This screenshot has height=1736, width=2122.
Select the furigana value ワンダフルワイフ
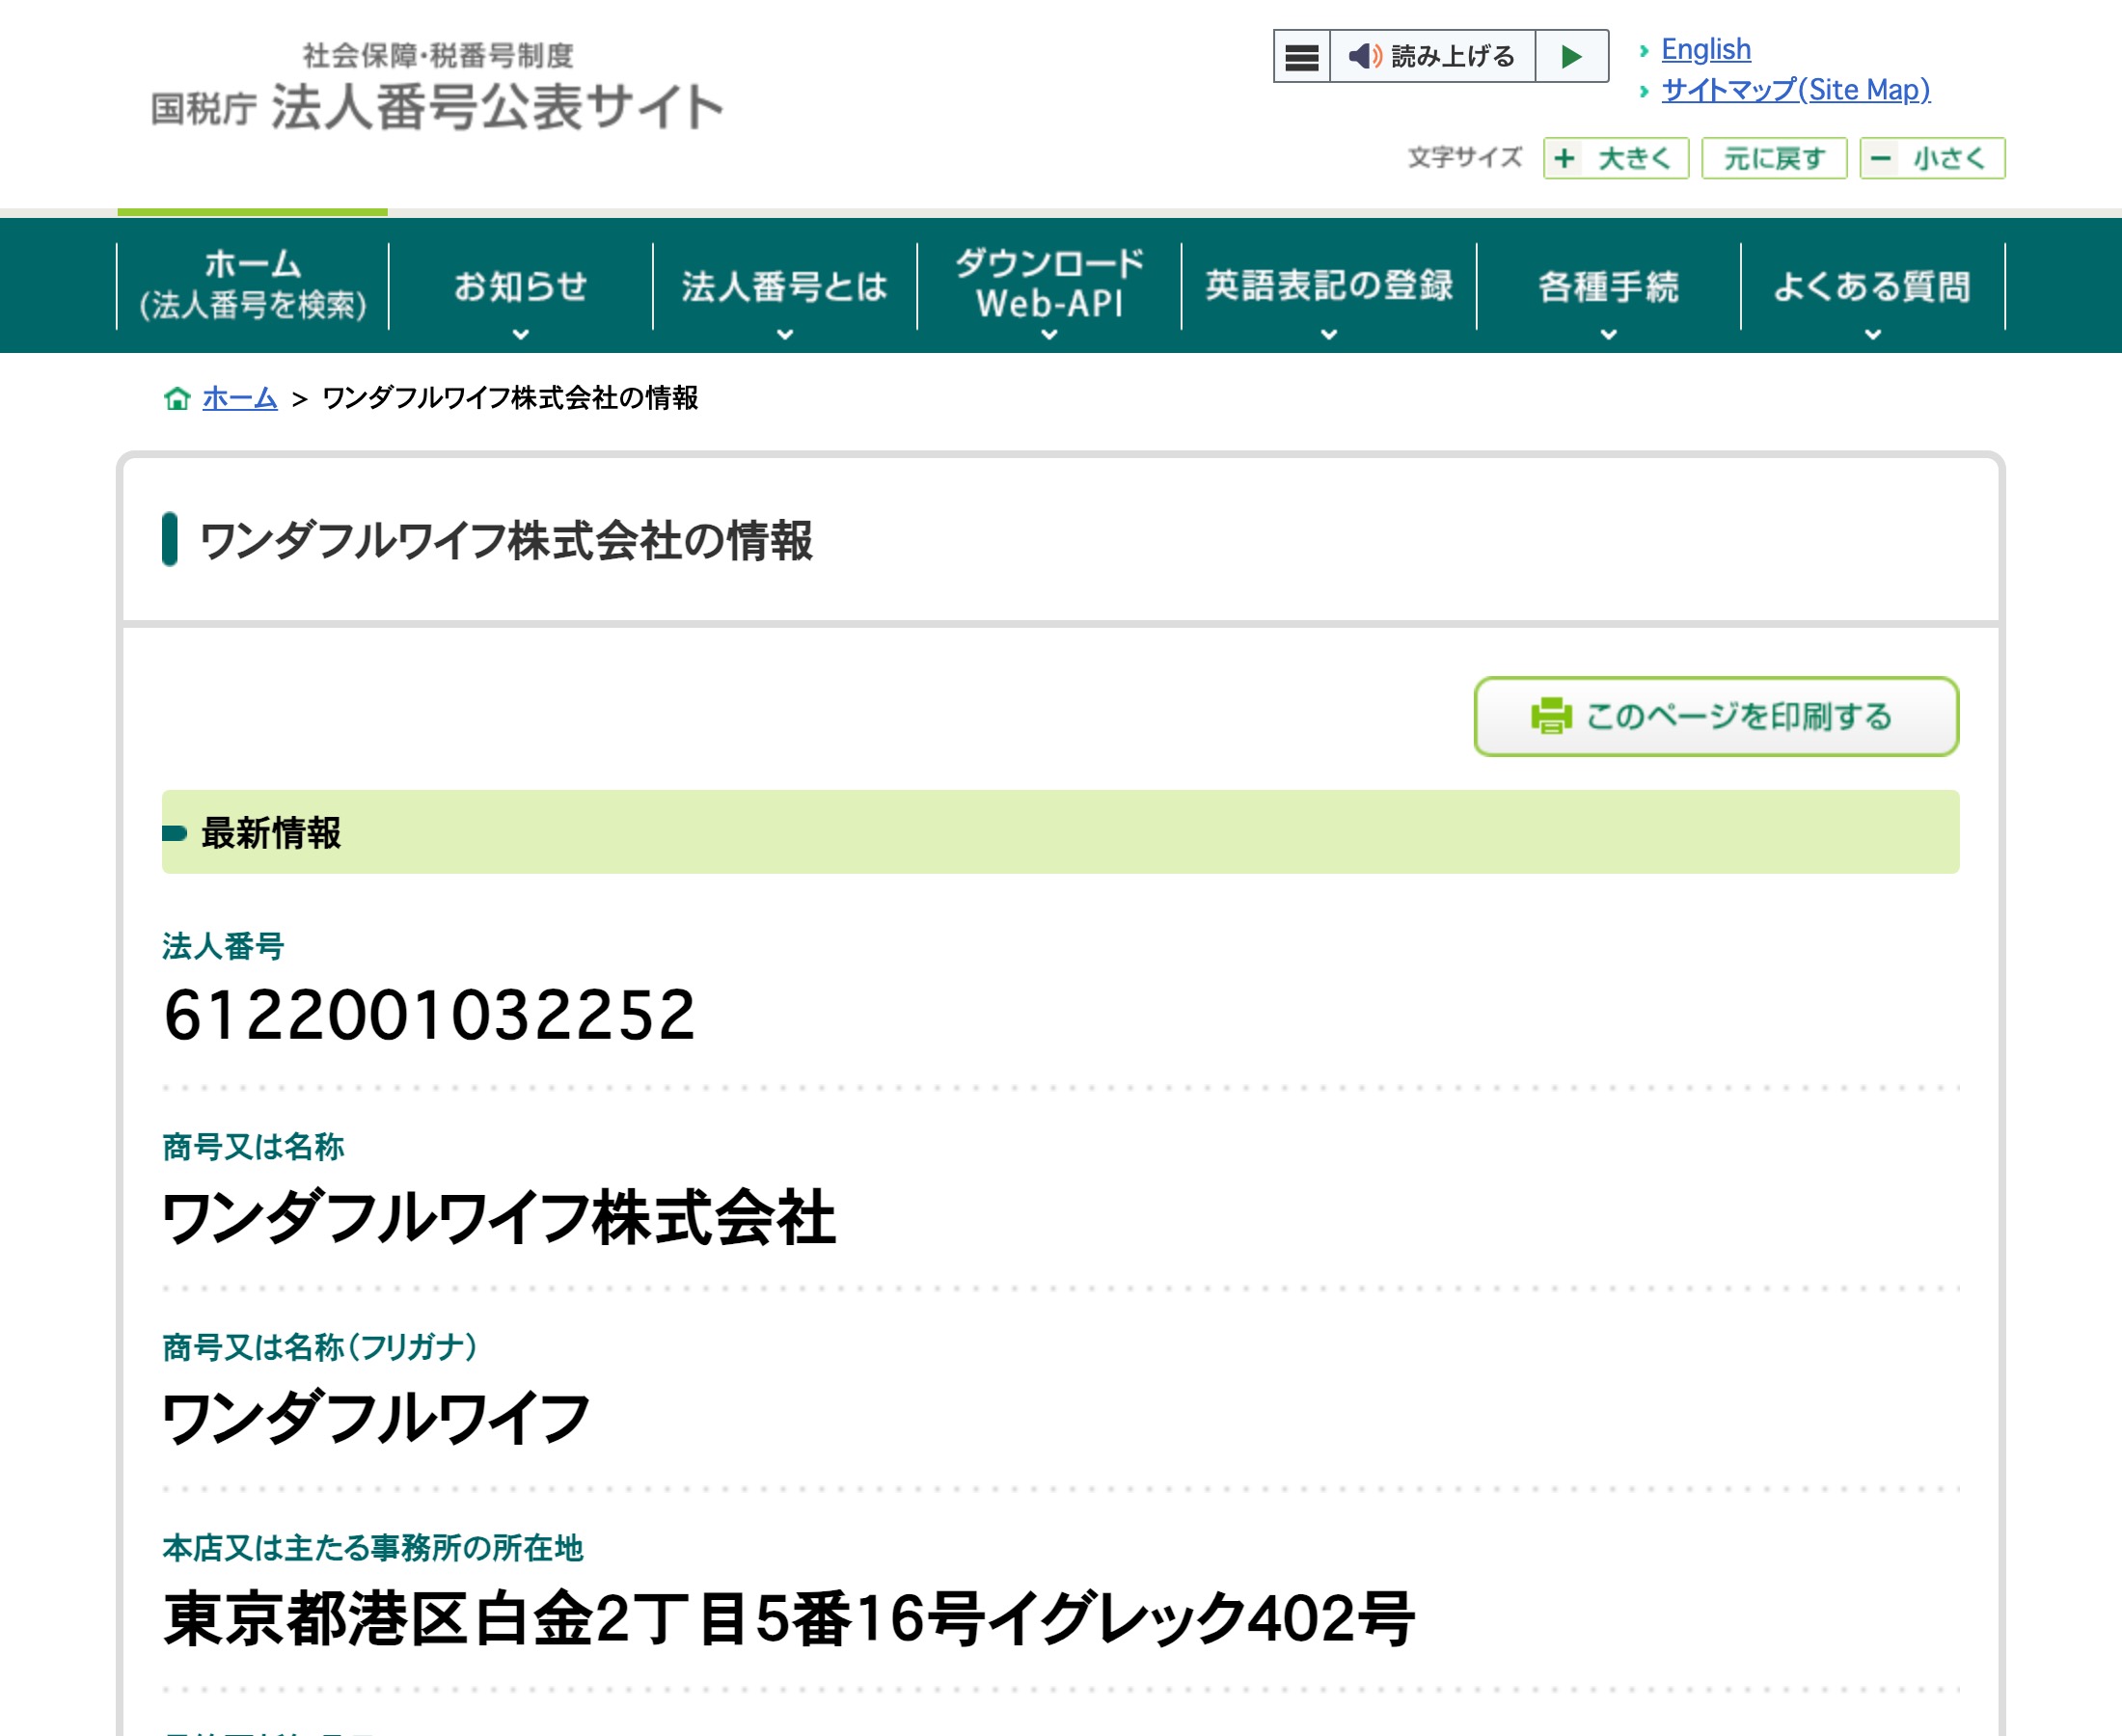tap(376, 1418)
